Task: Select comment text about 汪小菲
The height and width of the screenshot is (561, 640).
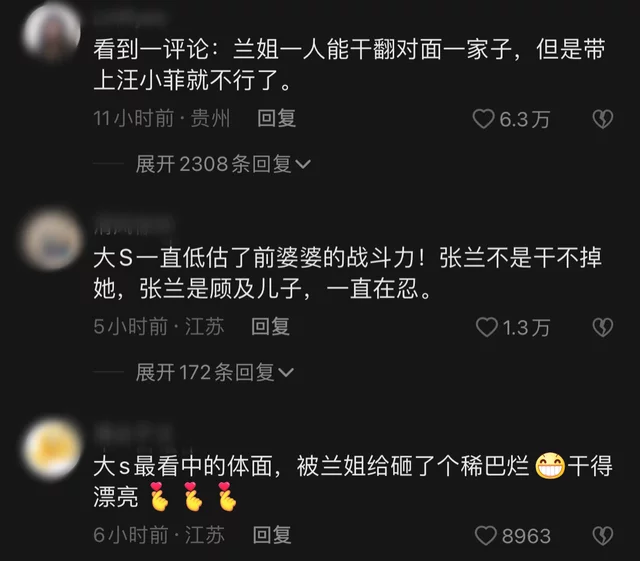Action: click(349, 65)
